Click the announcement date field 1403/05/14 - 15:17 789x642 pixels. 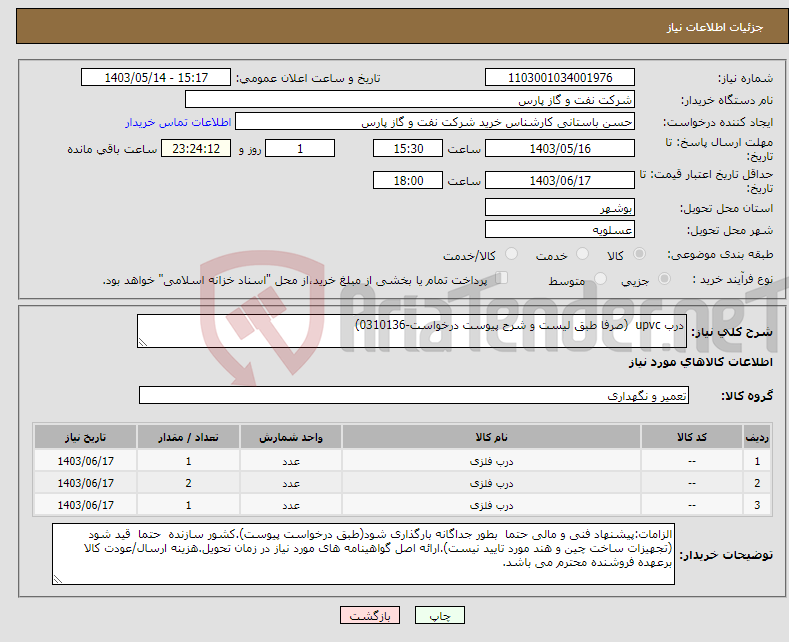(x=156, y=77)
